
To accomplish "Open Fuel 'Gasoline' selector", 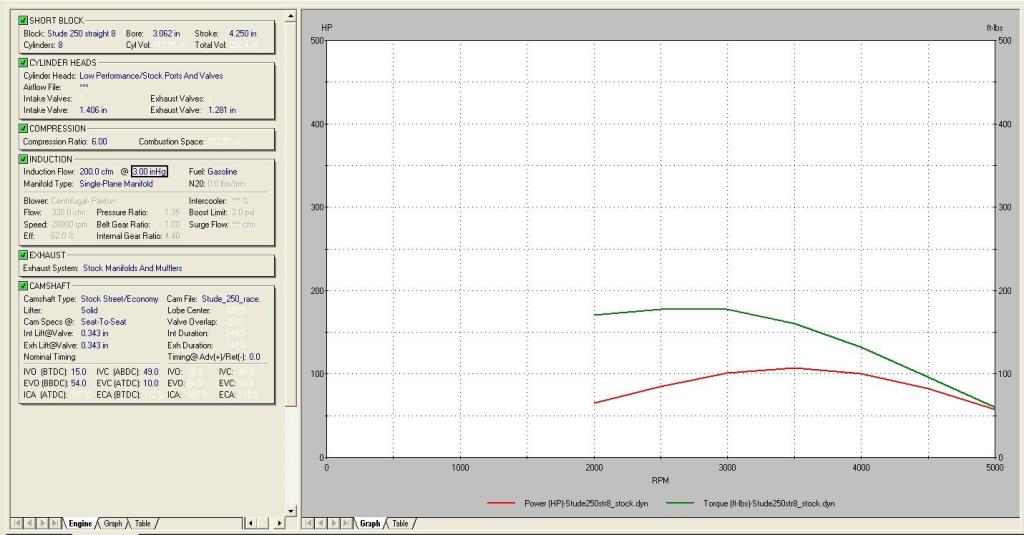I will click(x=222, y=172).
